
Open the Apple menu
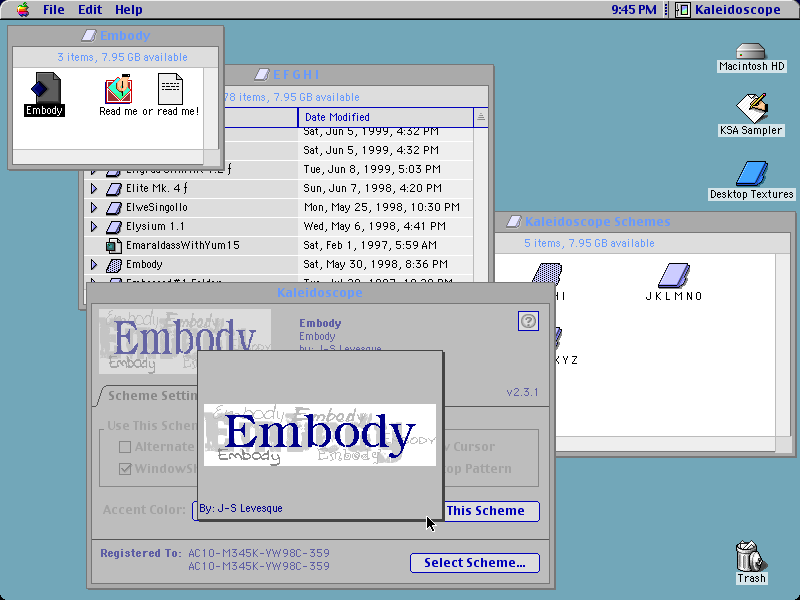(23, 10)
